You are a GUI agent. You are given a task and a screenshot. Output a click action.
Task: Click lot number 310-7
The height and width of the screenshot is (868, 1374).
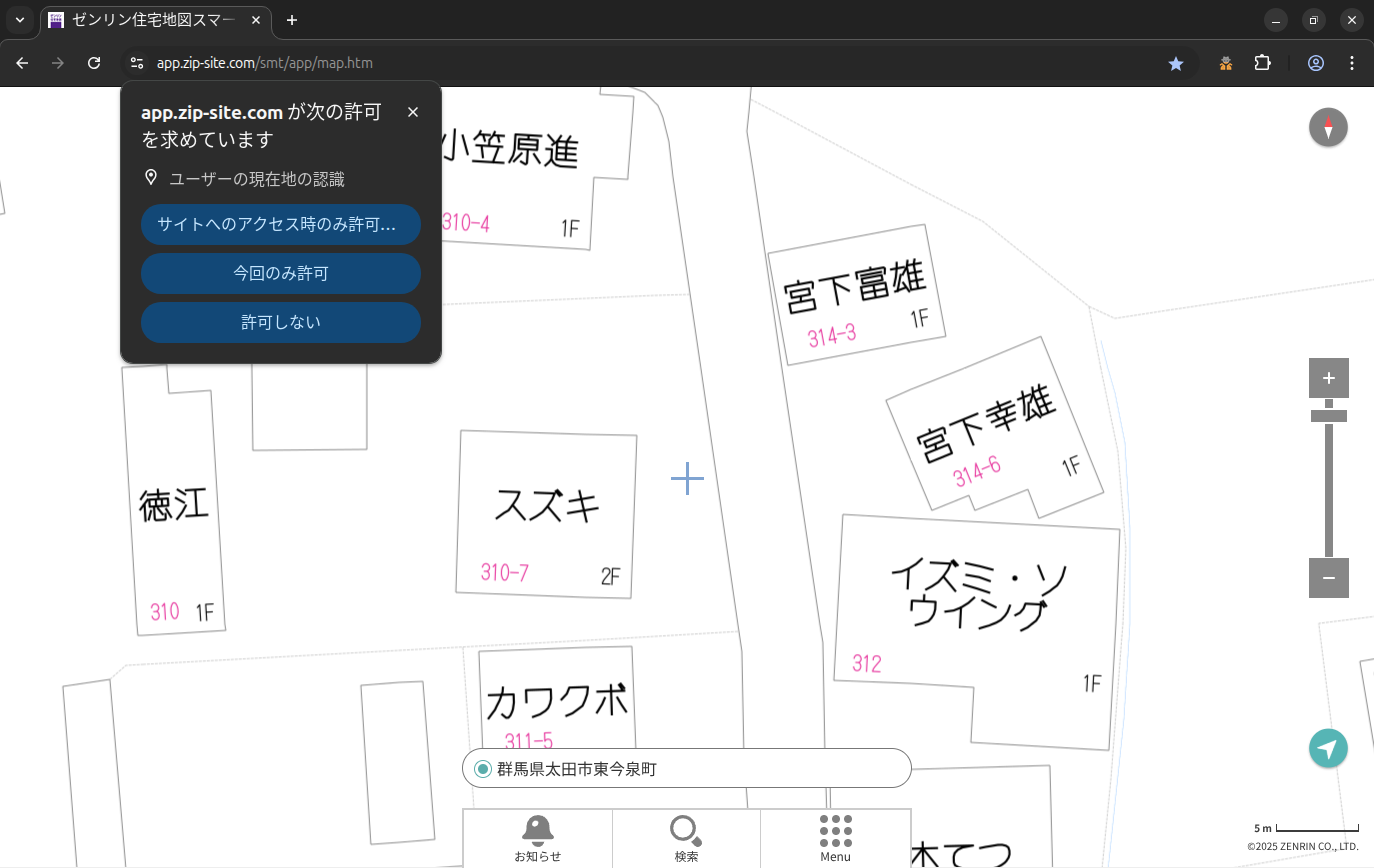(x=505, y=572)
